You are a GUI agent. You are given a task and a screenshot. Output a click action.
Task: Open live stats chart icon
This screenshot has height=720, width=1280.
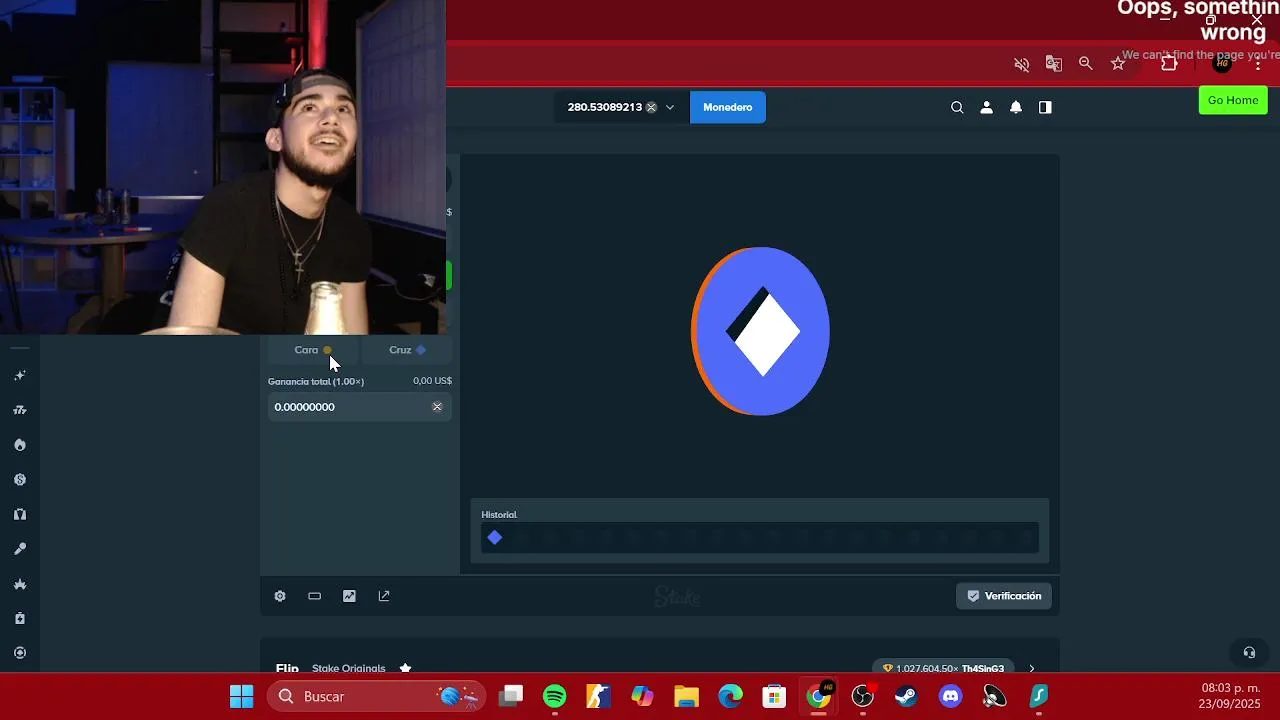tap(349, 596)
